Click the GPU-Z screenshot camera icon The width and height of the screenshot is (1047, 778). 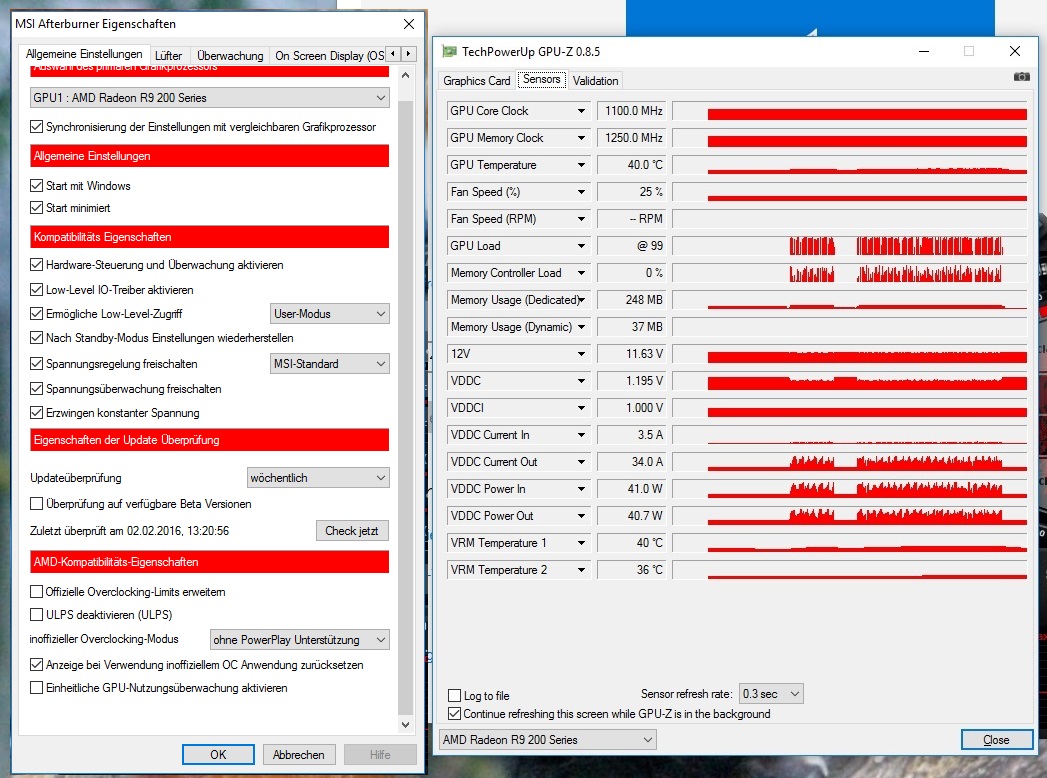[1021, 77]
